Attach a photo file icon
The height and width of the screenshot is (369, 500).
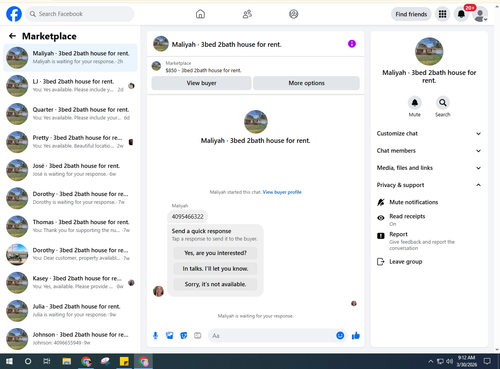pos(169,336)
